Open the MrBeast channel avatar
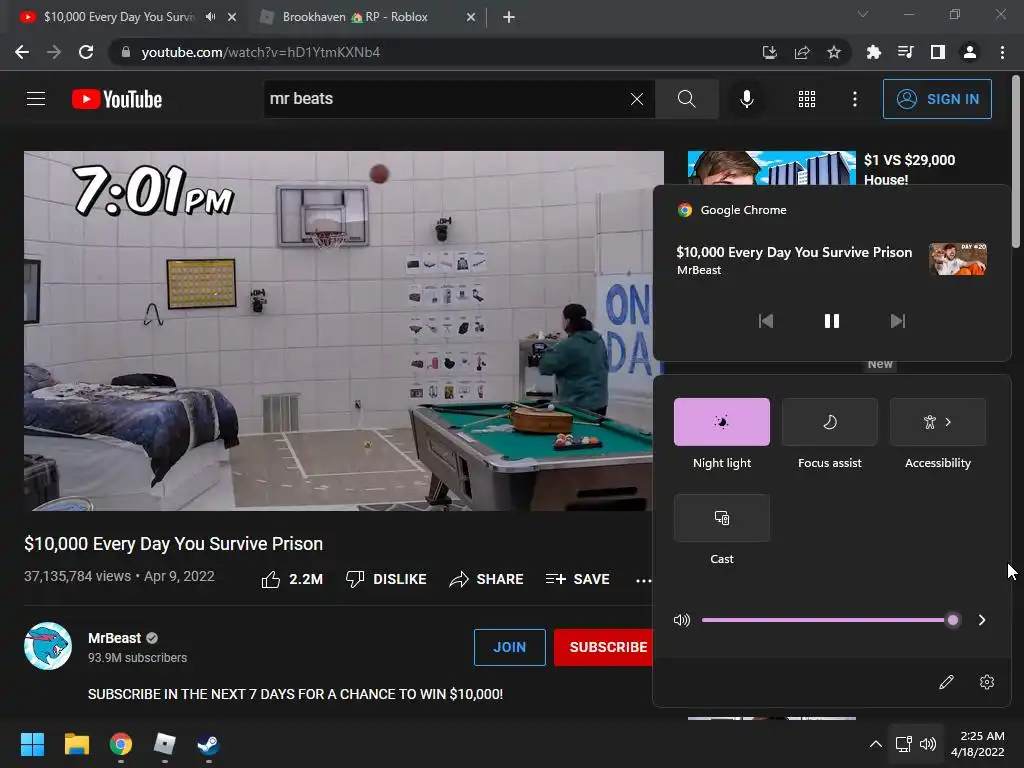Image resolution: width=1024 pixels, height=768 pixels. (x=48, y=647)
